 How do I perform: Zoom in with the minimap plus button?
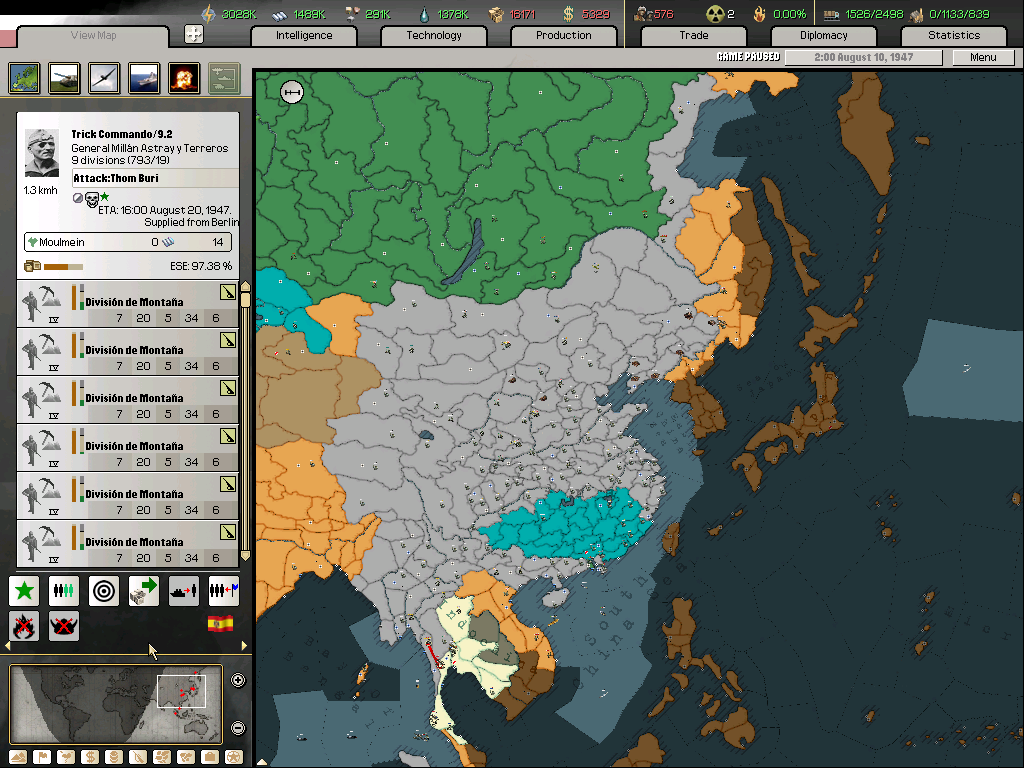point(238,681)
